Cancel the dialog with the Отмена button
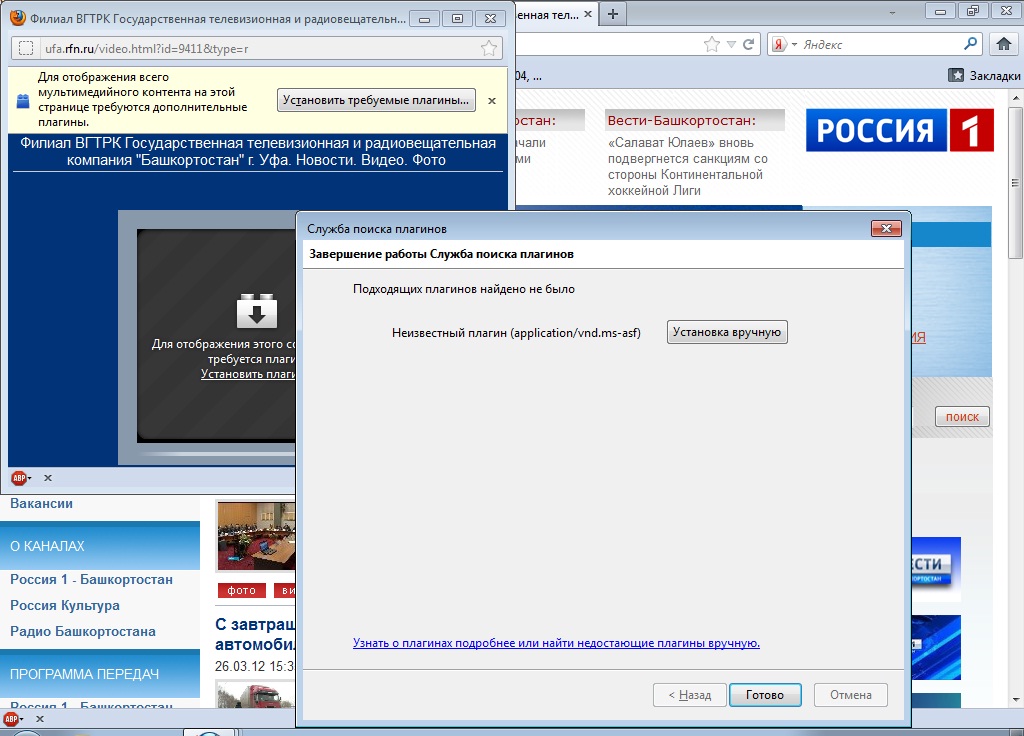Viewport: 1024px width, 736px height. (x=850, y=695)
